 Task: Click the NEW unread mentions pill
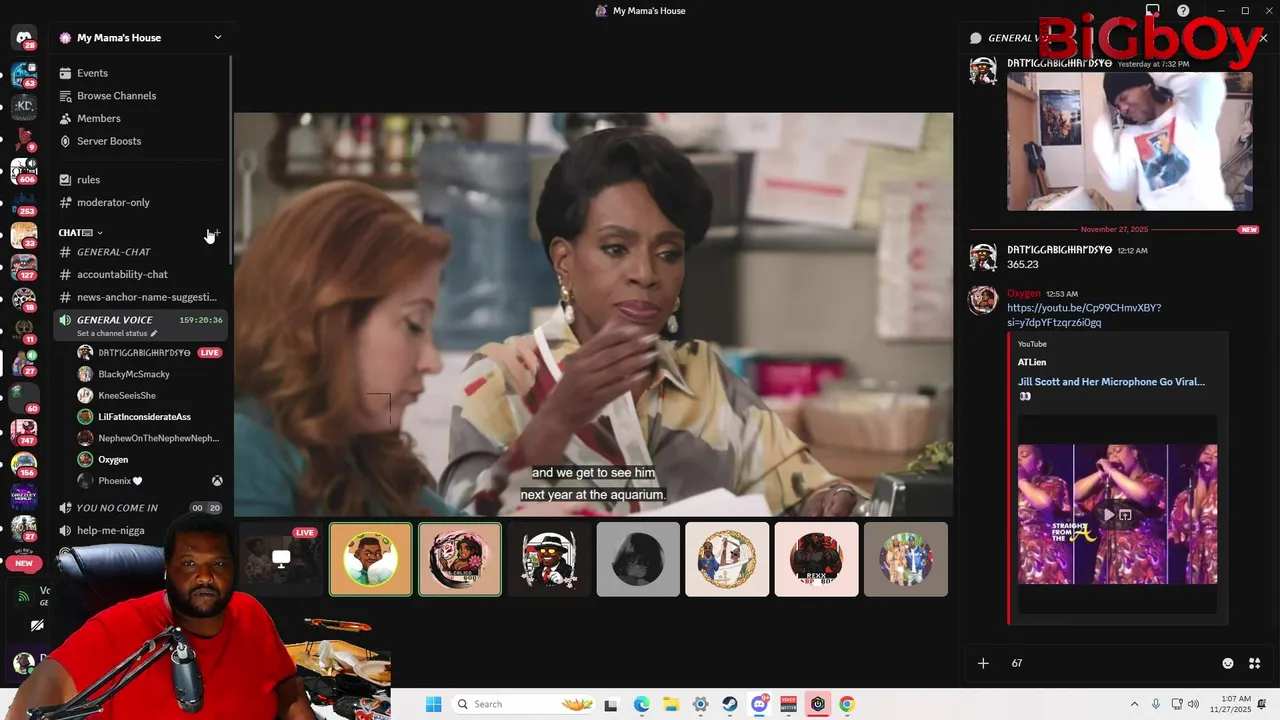[x=24, y=563]
